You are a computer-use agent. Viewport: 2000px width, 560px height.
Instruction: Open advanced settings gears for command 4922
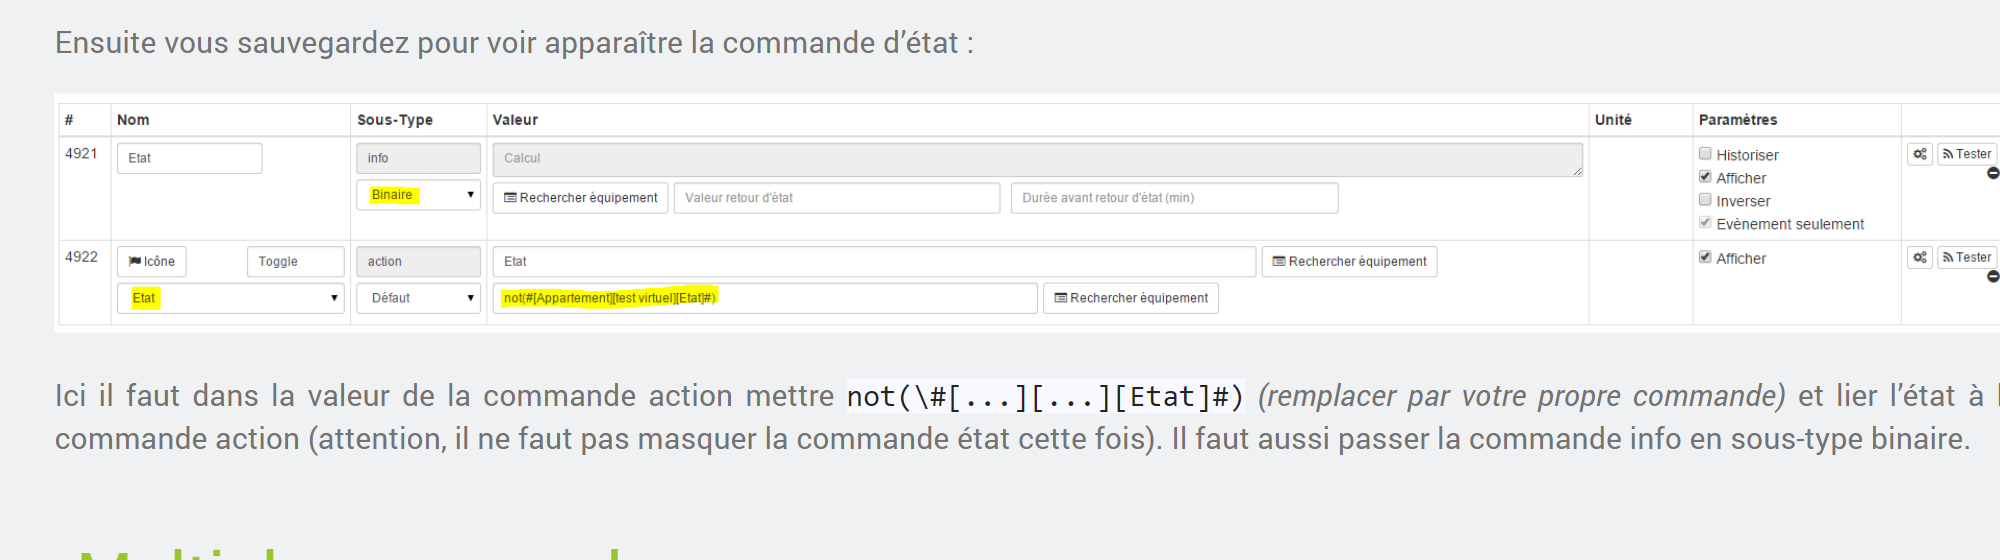pyautogui.click(x=1919, y=258)
